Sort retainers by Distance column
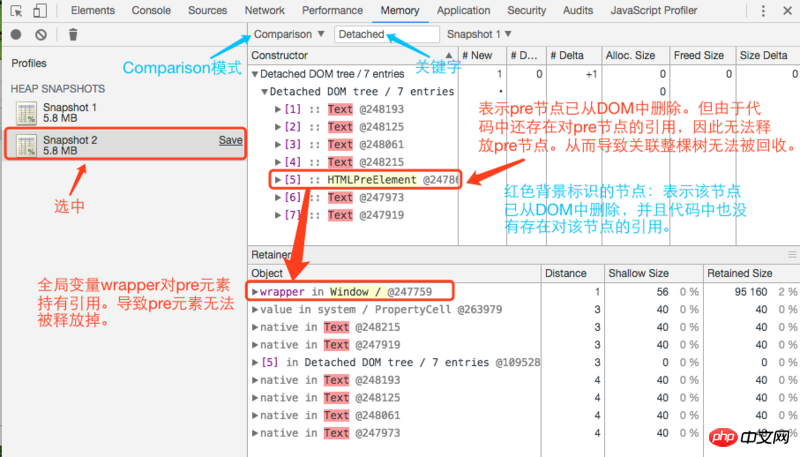This screenshot has height=457, width=800. [x=572, y=273]
